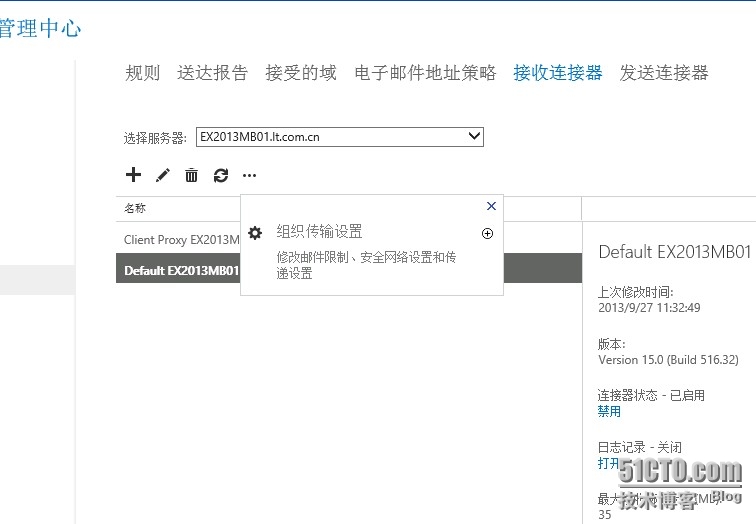Edit the selected connector with pencil icon
Screen dimensions: 756x524
pos(163,175)
